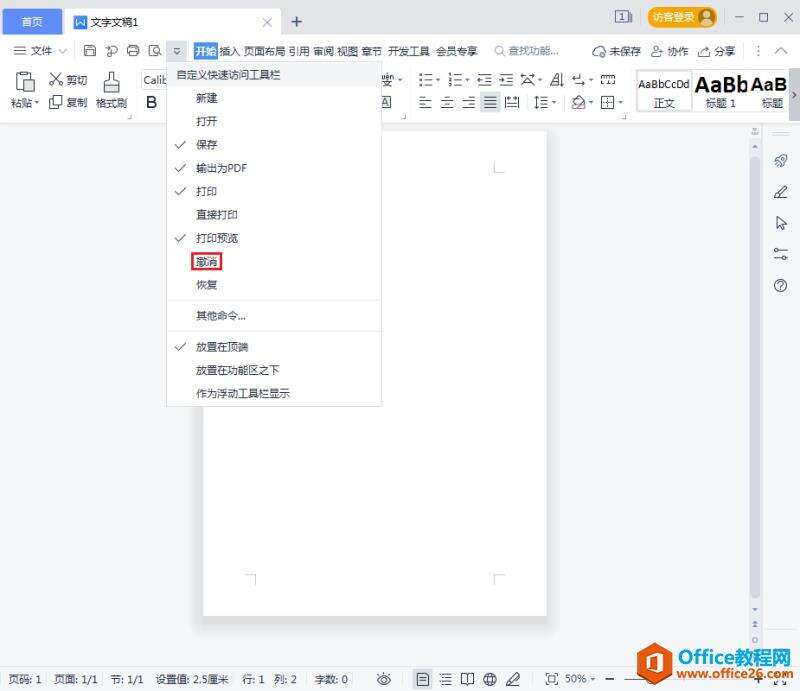Click the 访客登录 login button

pyautogui.click(x=682, y=17)
